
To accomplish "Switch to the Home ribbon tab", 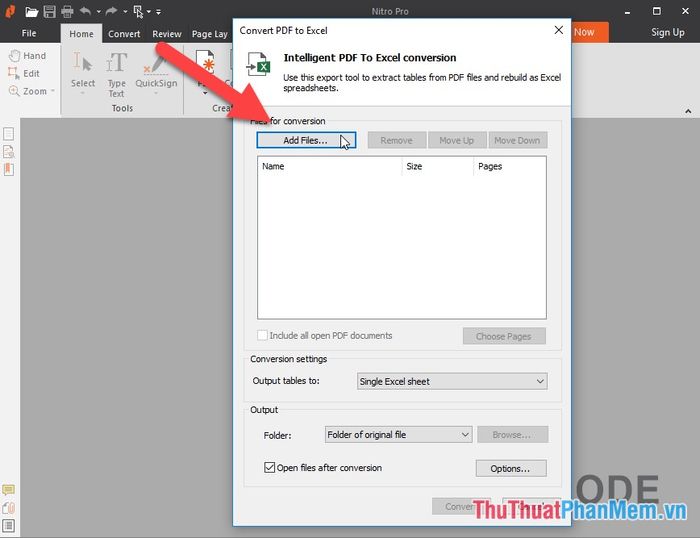I will tap(81, 34).
